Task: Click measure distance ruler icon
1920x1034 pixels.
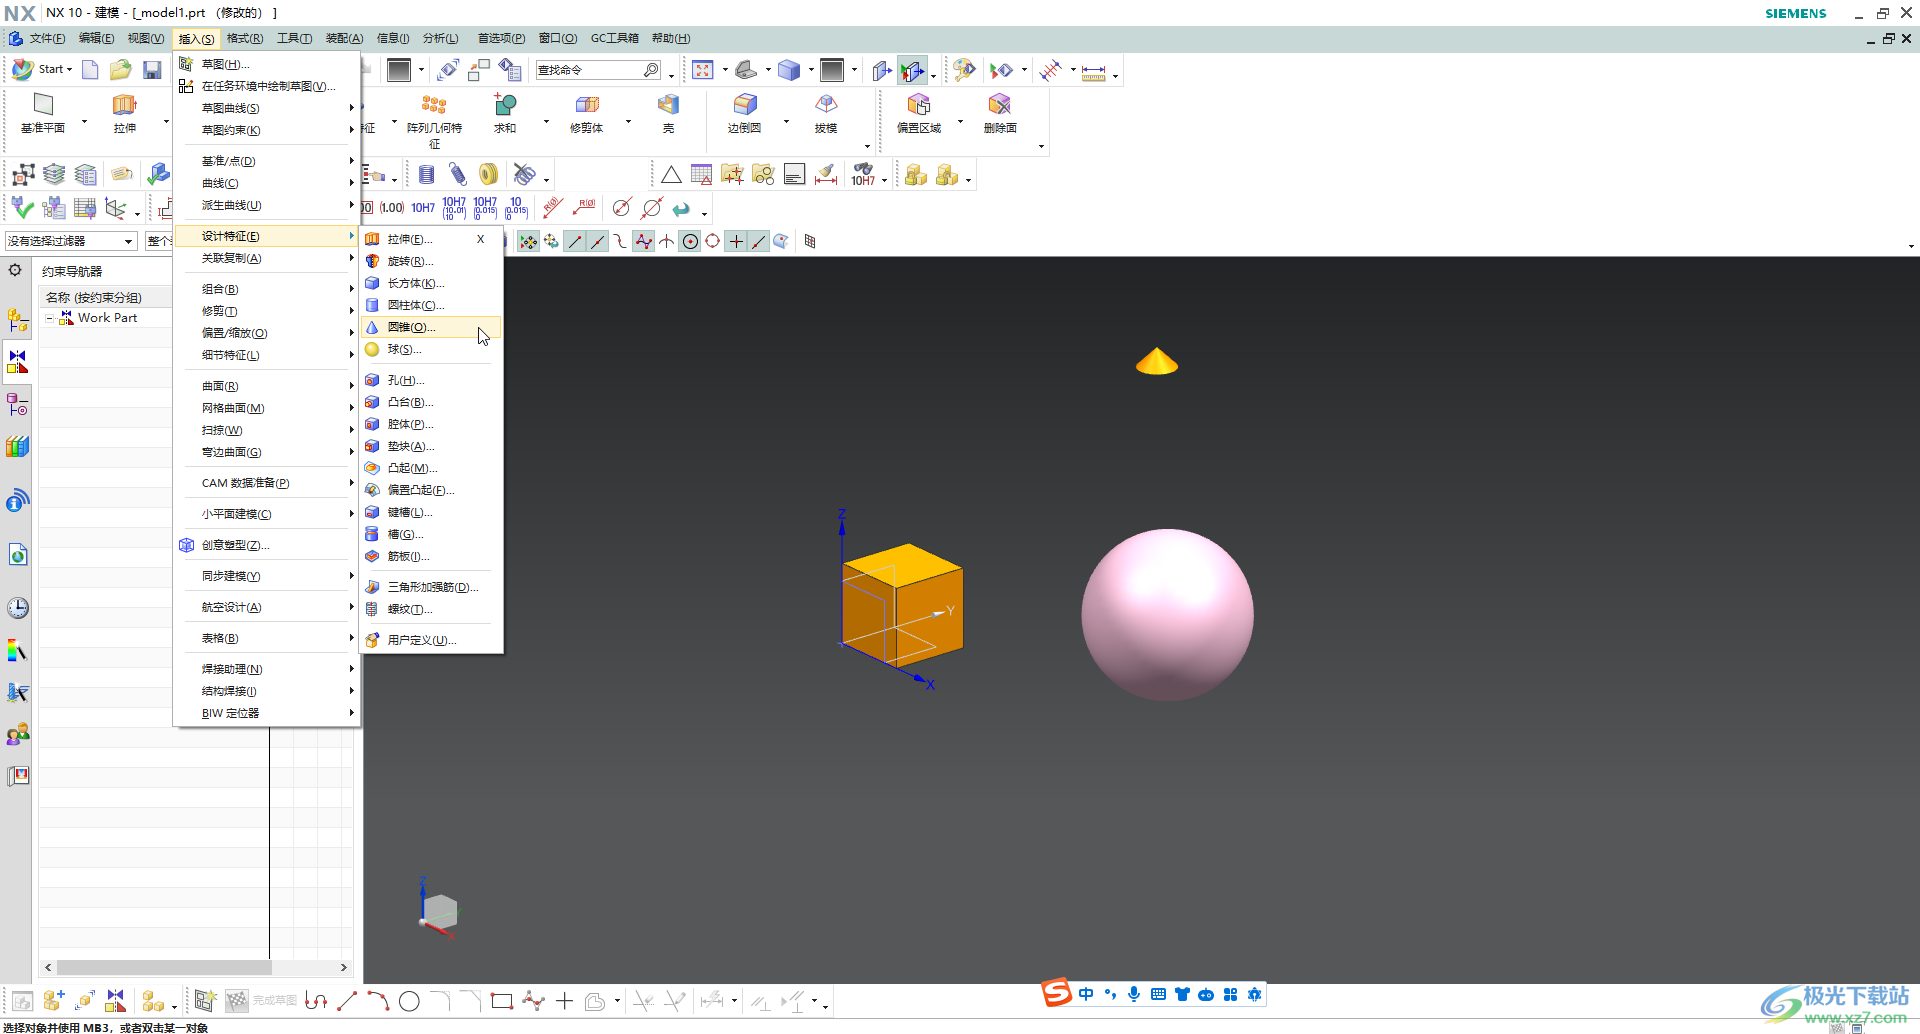Action: [1094, 72]
